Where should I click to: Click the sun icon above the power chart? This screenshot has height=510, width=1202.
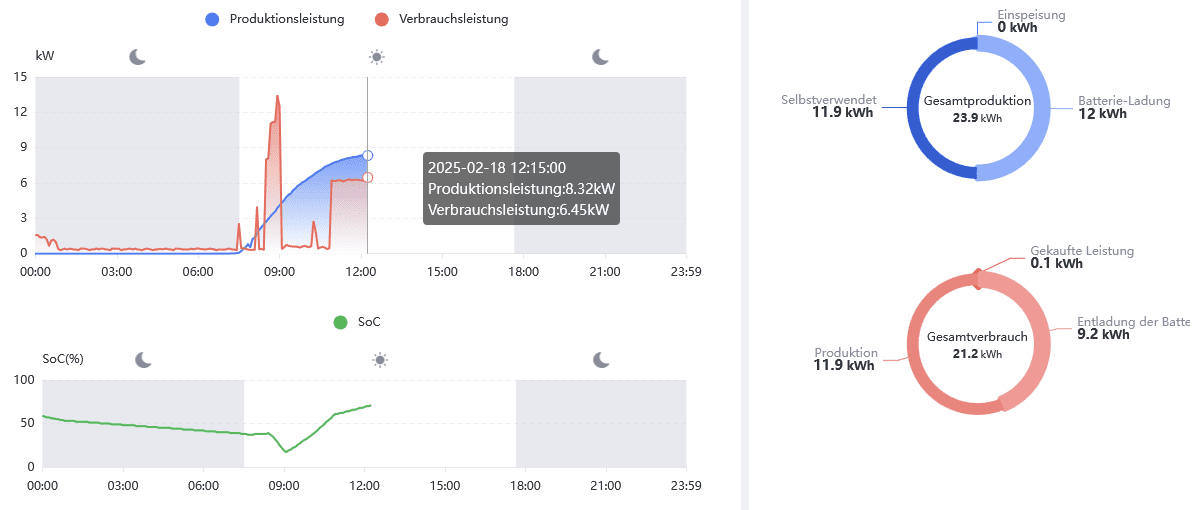tap(376, 56)
